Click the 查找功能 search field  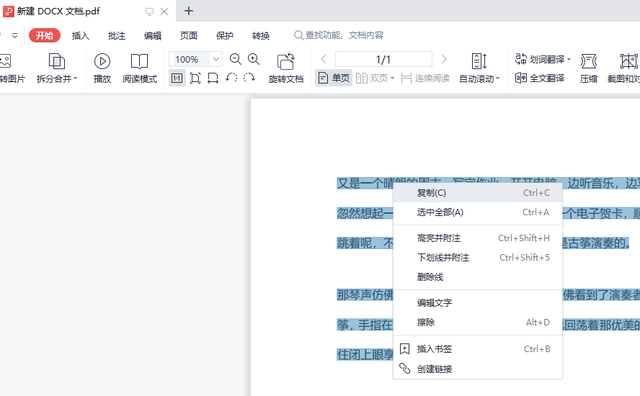(339, 35)
